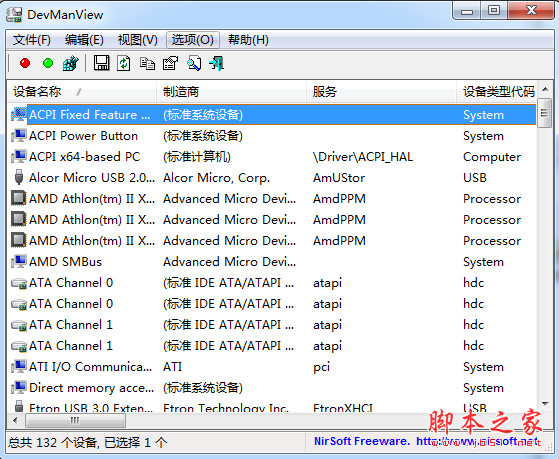Click the AmUStor service cell
The height and width of the screenshot is (459, 559).
[x=339, y=177]
